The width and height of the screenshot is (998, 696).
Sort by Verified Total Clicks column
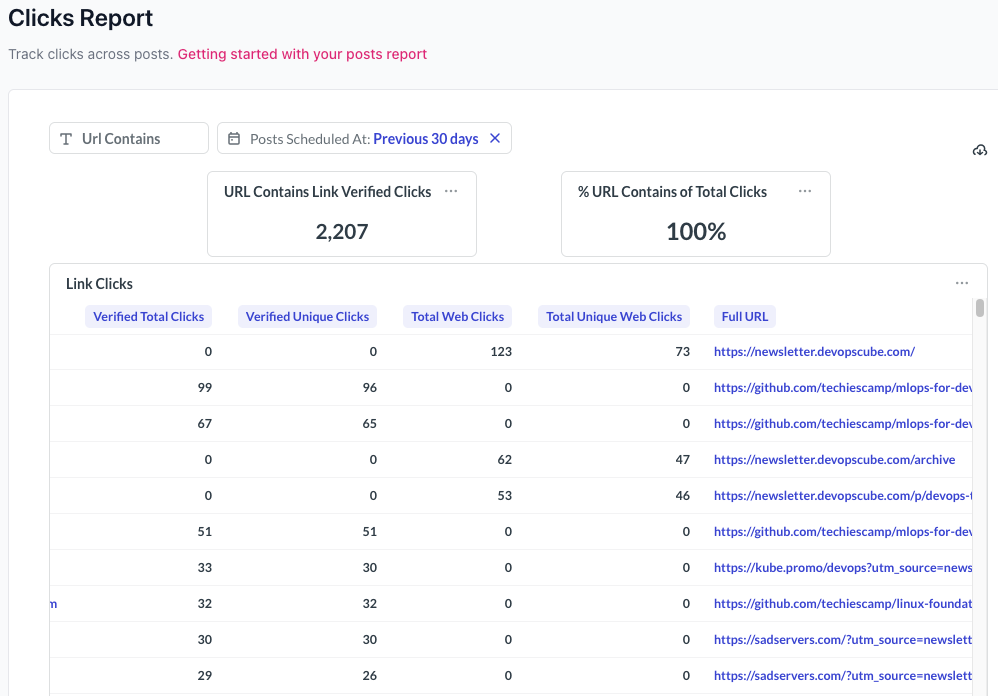tap(148, 316)
